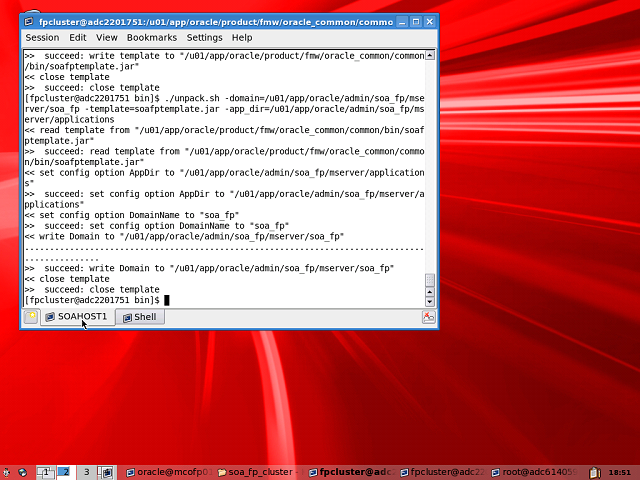
Task: Switch to the fourth virtual desktop in pager
Action: 107,472
